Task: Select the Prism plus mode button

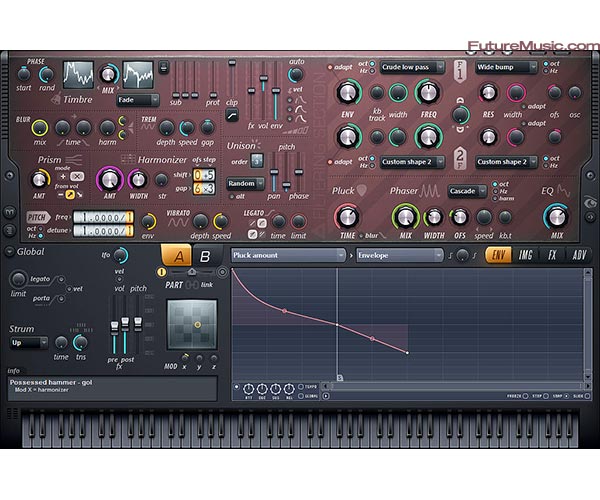Action: click(63, 176)
